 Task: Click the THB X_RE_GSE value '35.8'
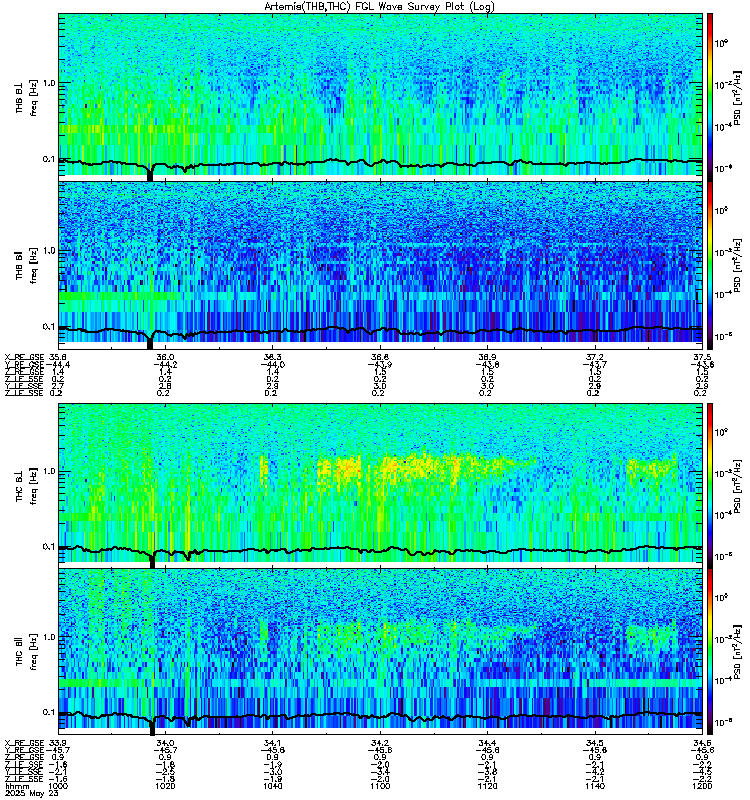coord(57,357)
